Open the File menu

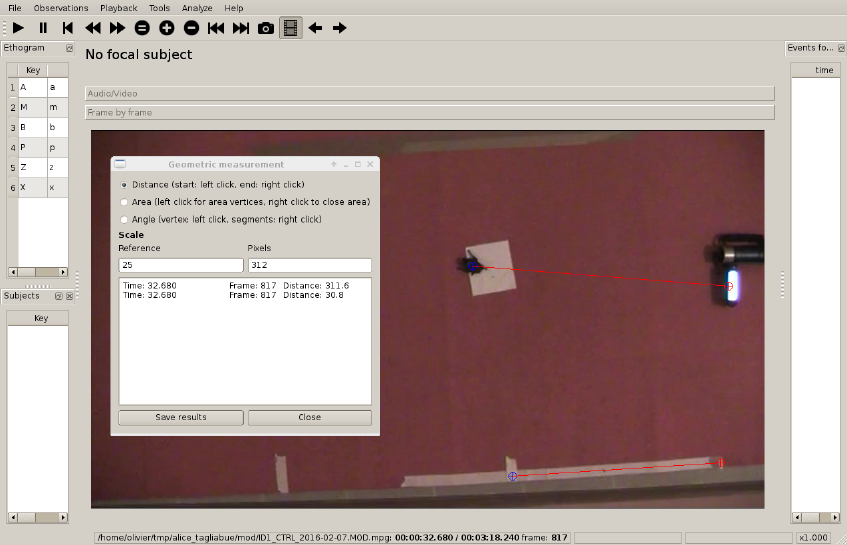pyautogui.click(x=15, y=8)
